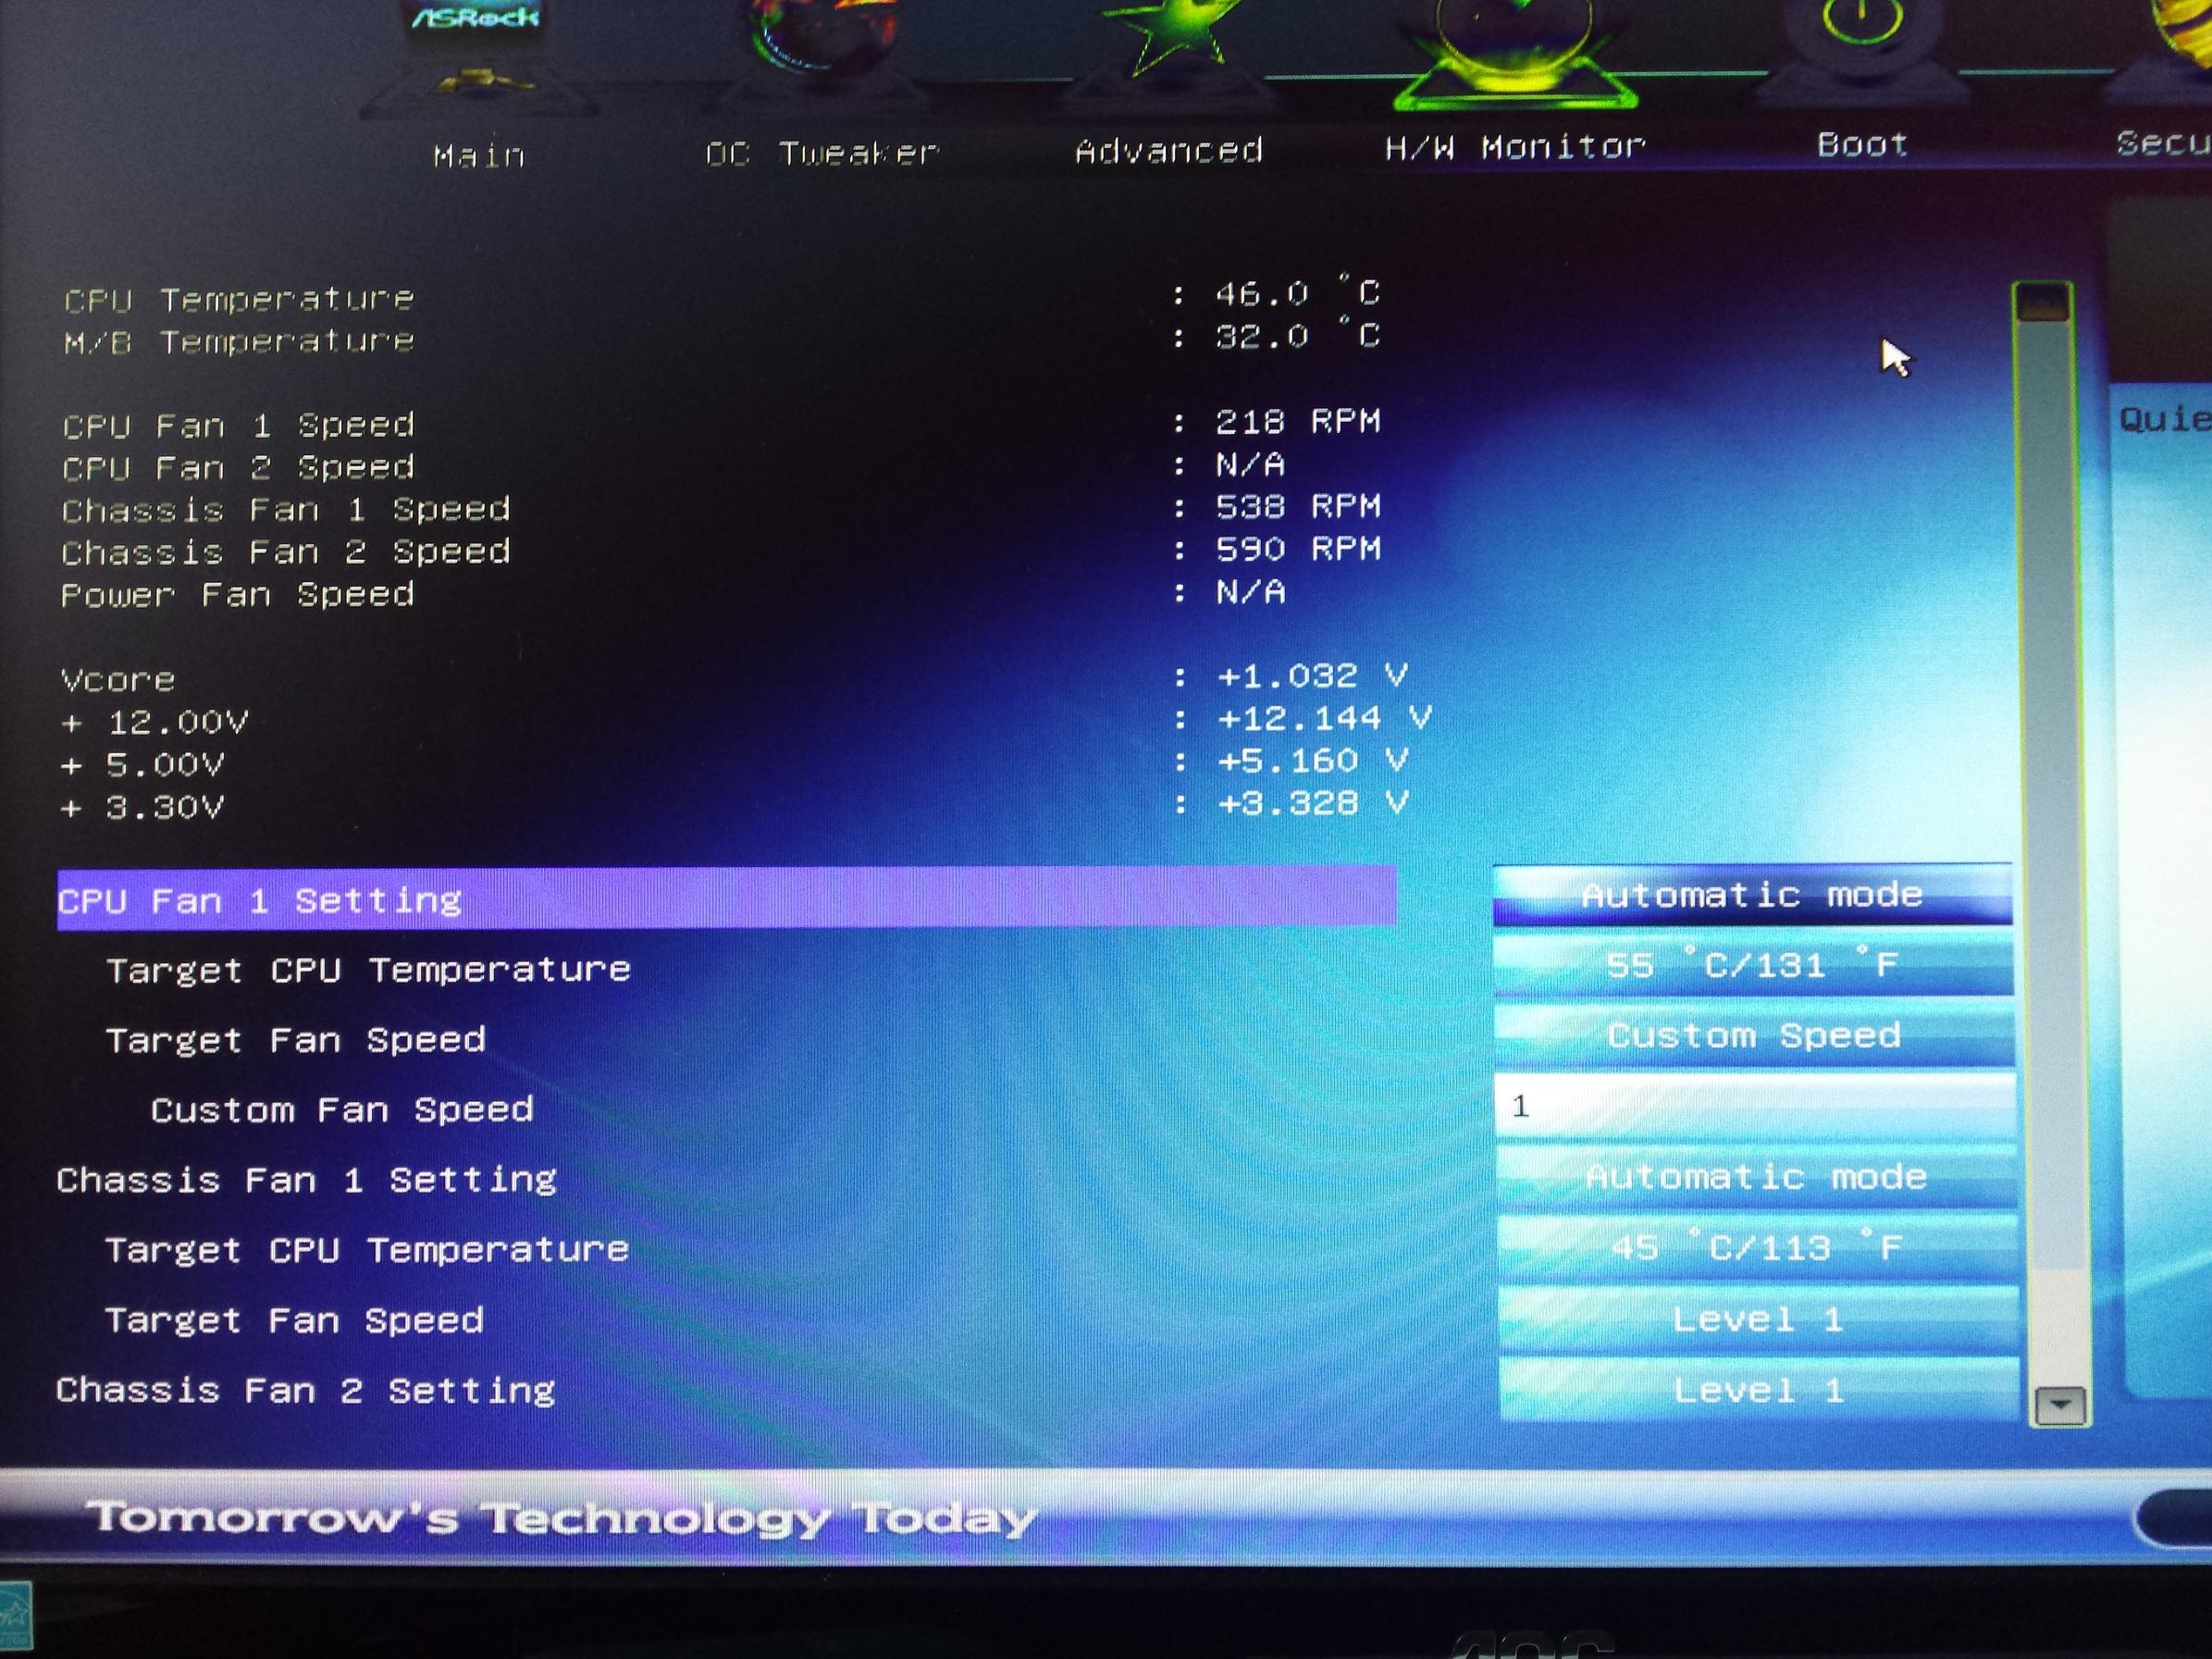The image size is (2212, 1659).
Task: Click the H/W Monitor flask icon
Action: coord(1515,45)
